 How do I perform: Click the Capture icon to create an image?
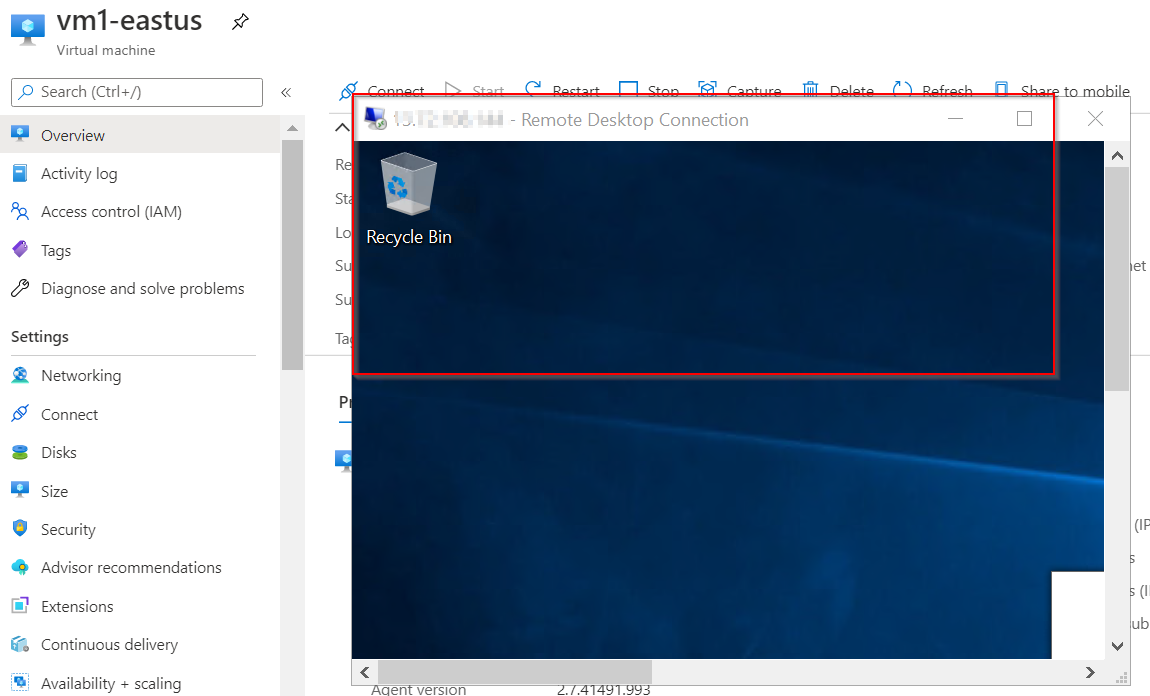pyautogui.click(x=707, y=89)
